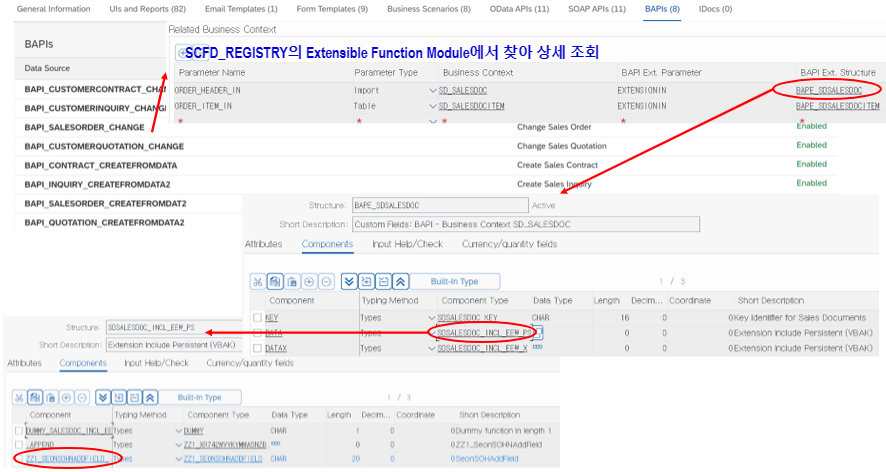Click the Delete Row icon in the BAPE_SDSALESDOC toolbar

(x=383, y=282)
